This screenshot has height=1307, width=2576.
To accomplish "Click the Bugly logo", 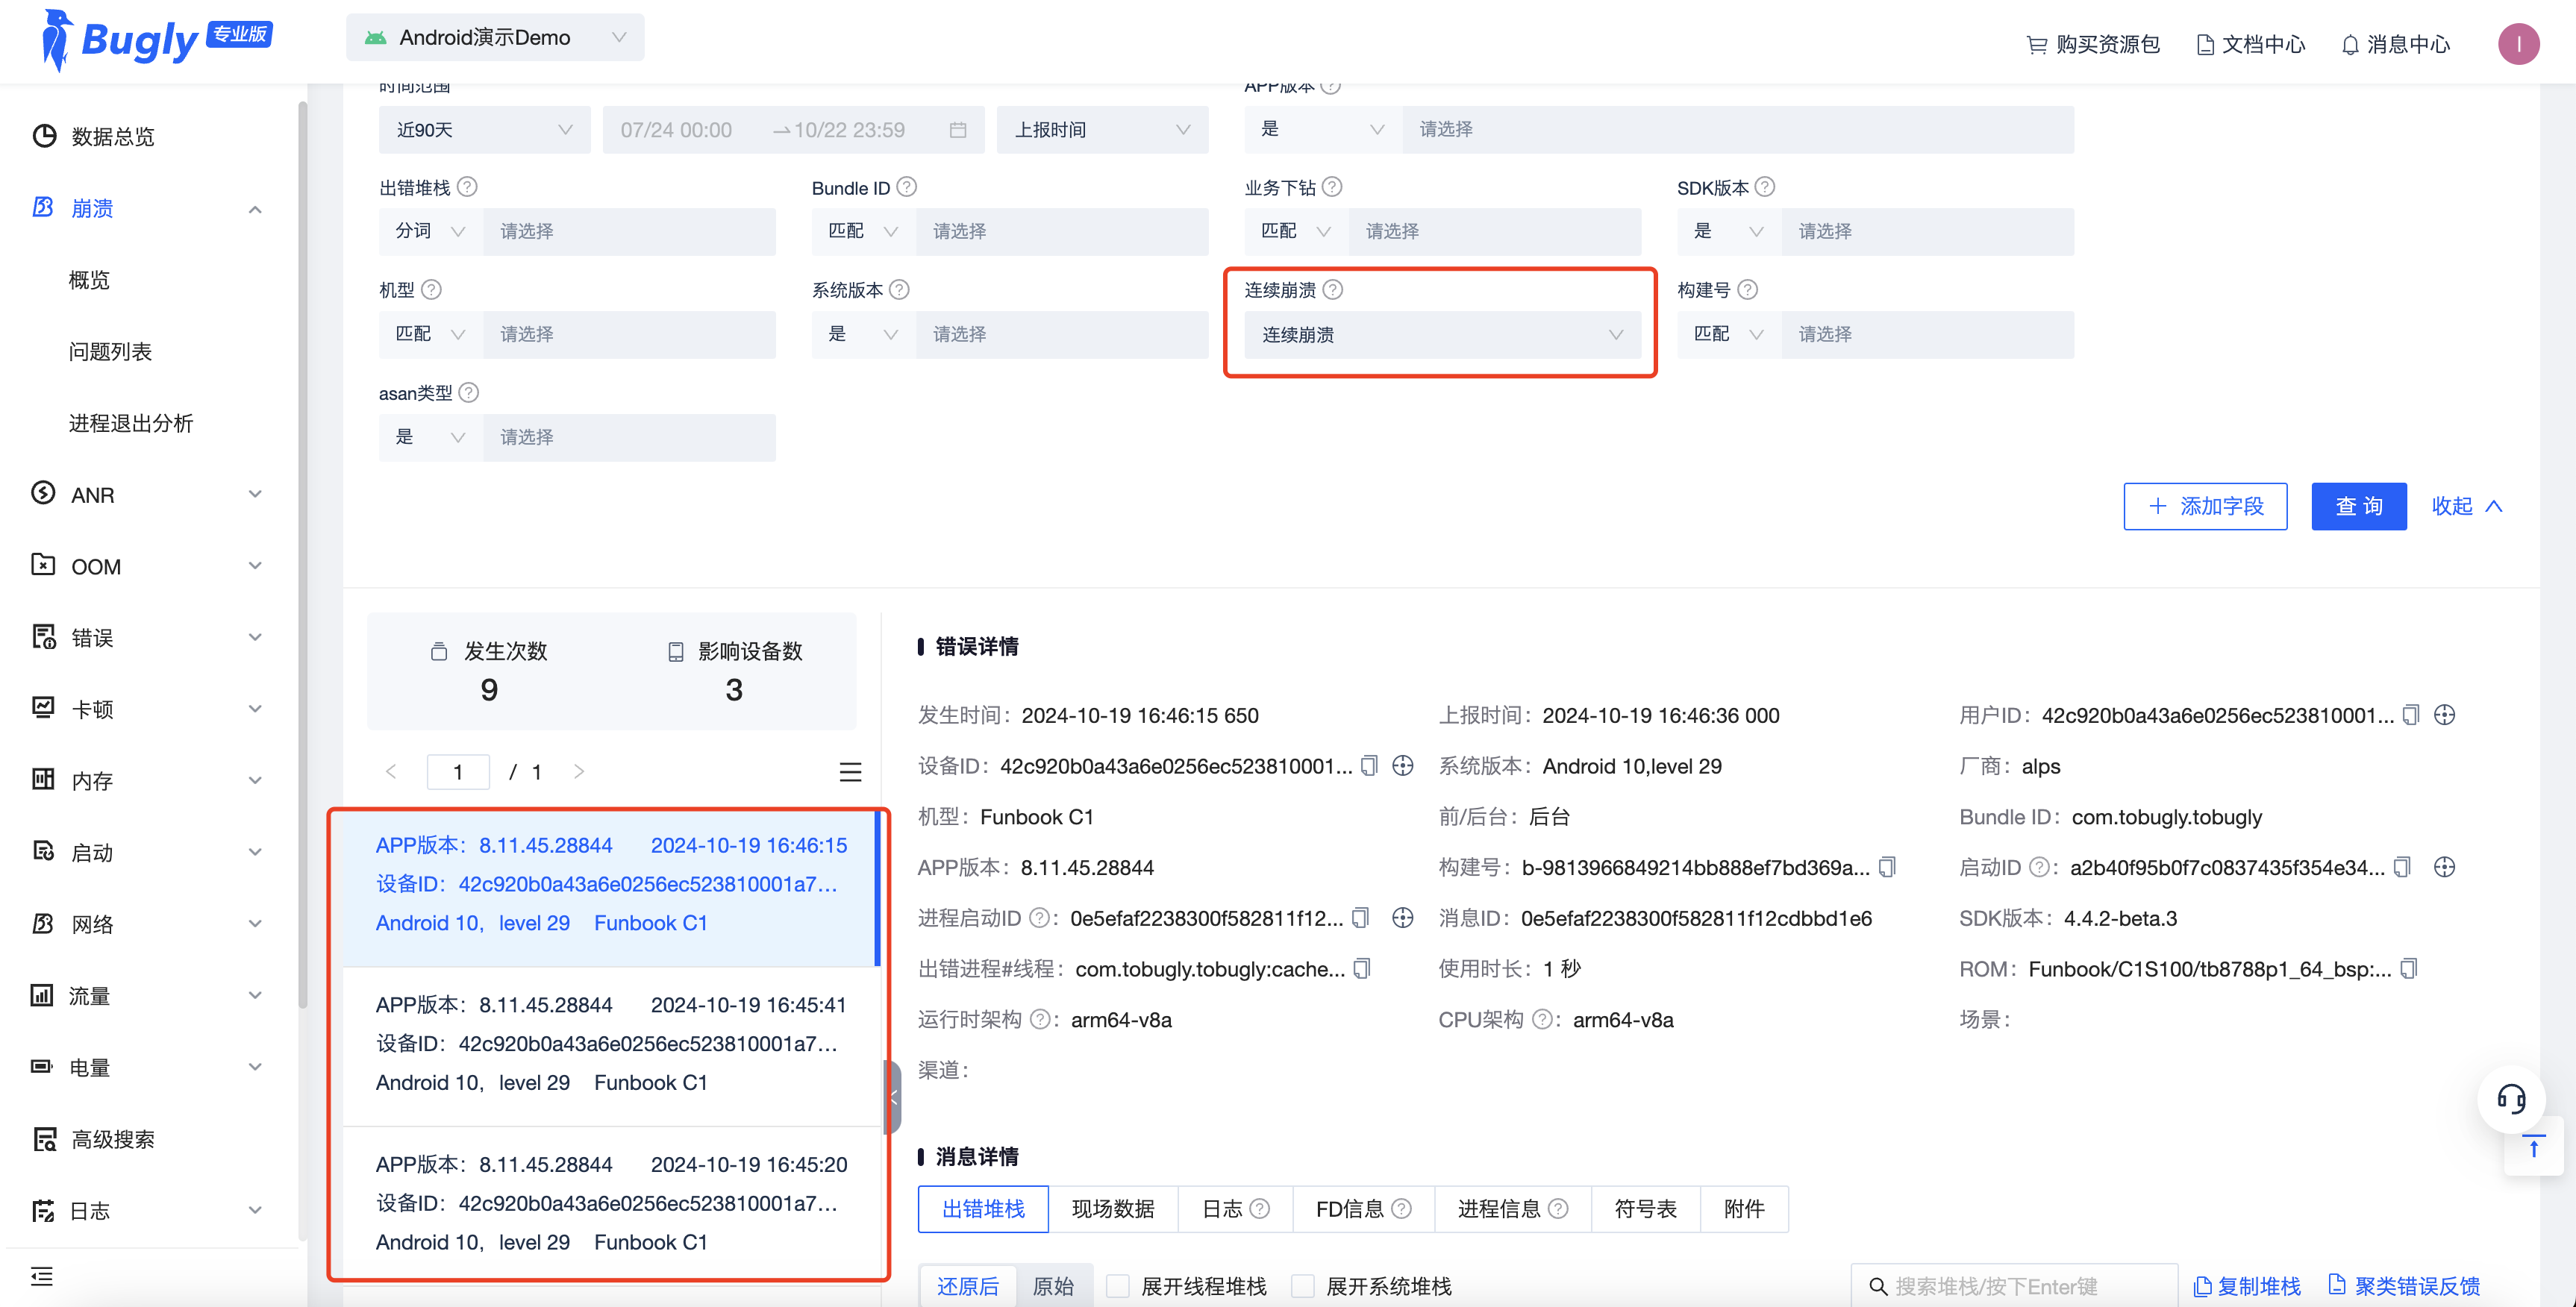I will [x=156, y=40].
